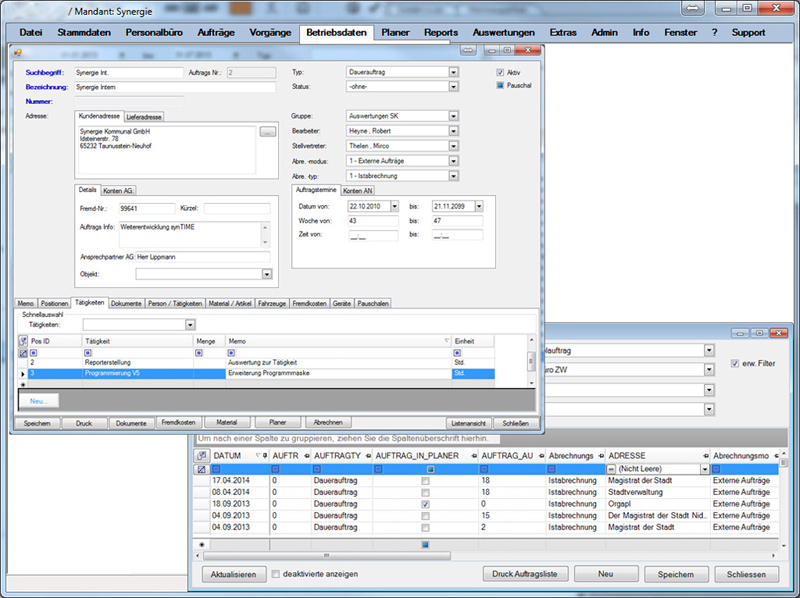This screenshot has height=598, width=800.
Task: Open the Betriebsdaten menu
Action: (335, 32)
